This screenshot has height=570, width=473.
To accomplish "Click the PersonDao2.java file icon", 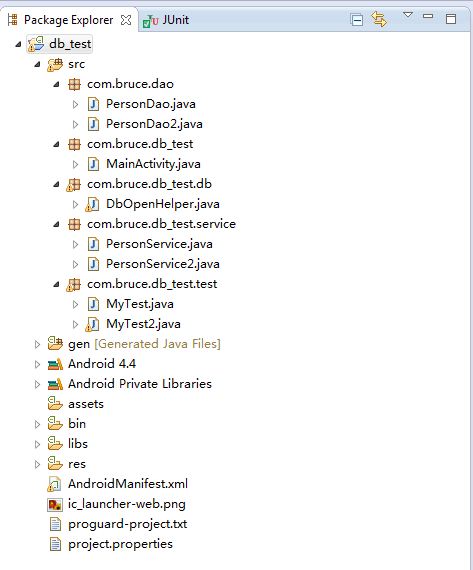I will [x=93, y=124].
